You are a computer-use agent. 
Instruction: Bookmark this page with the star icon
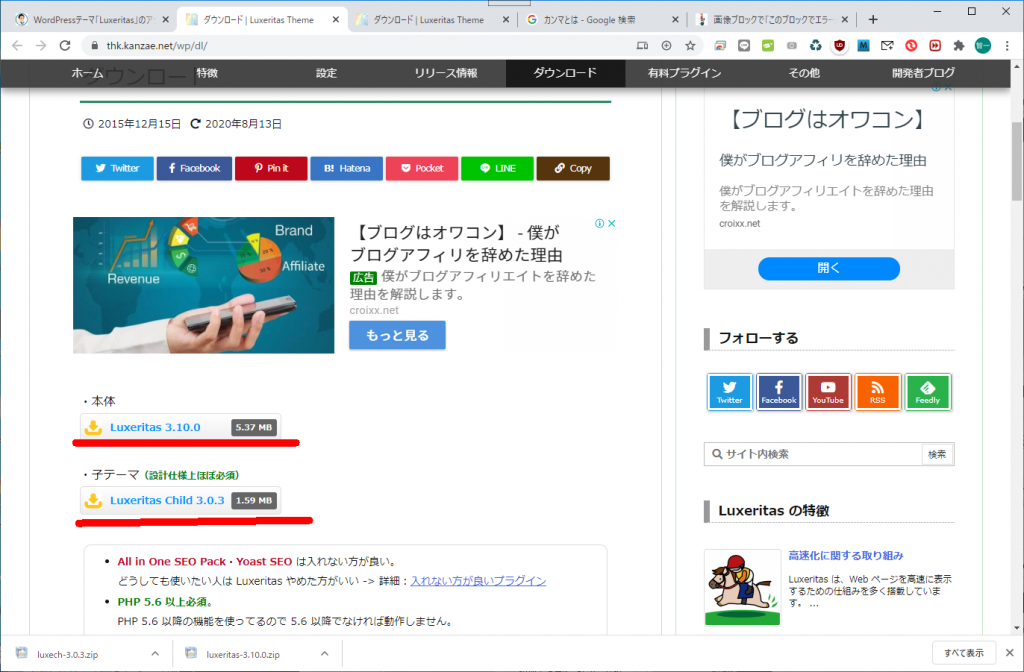pyautogui.click(x=690, y=45)
